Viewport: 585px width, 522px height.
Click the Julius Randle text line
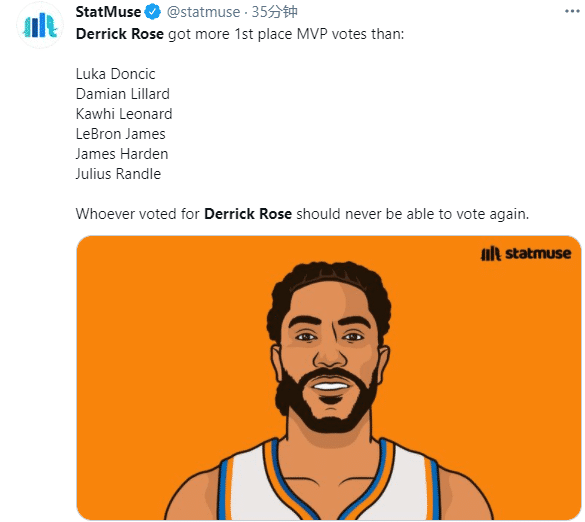tap(118, 174)
